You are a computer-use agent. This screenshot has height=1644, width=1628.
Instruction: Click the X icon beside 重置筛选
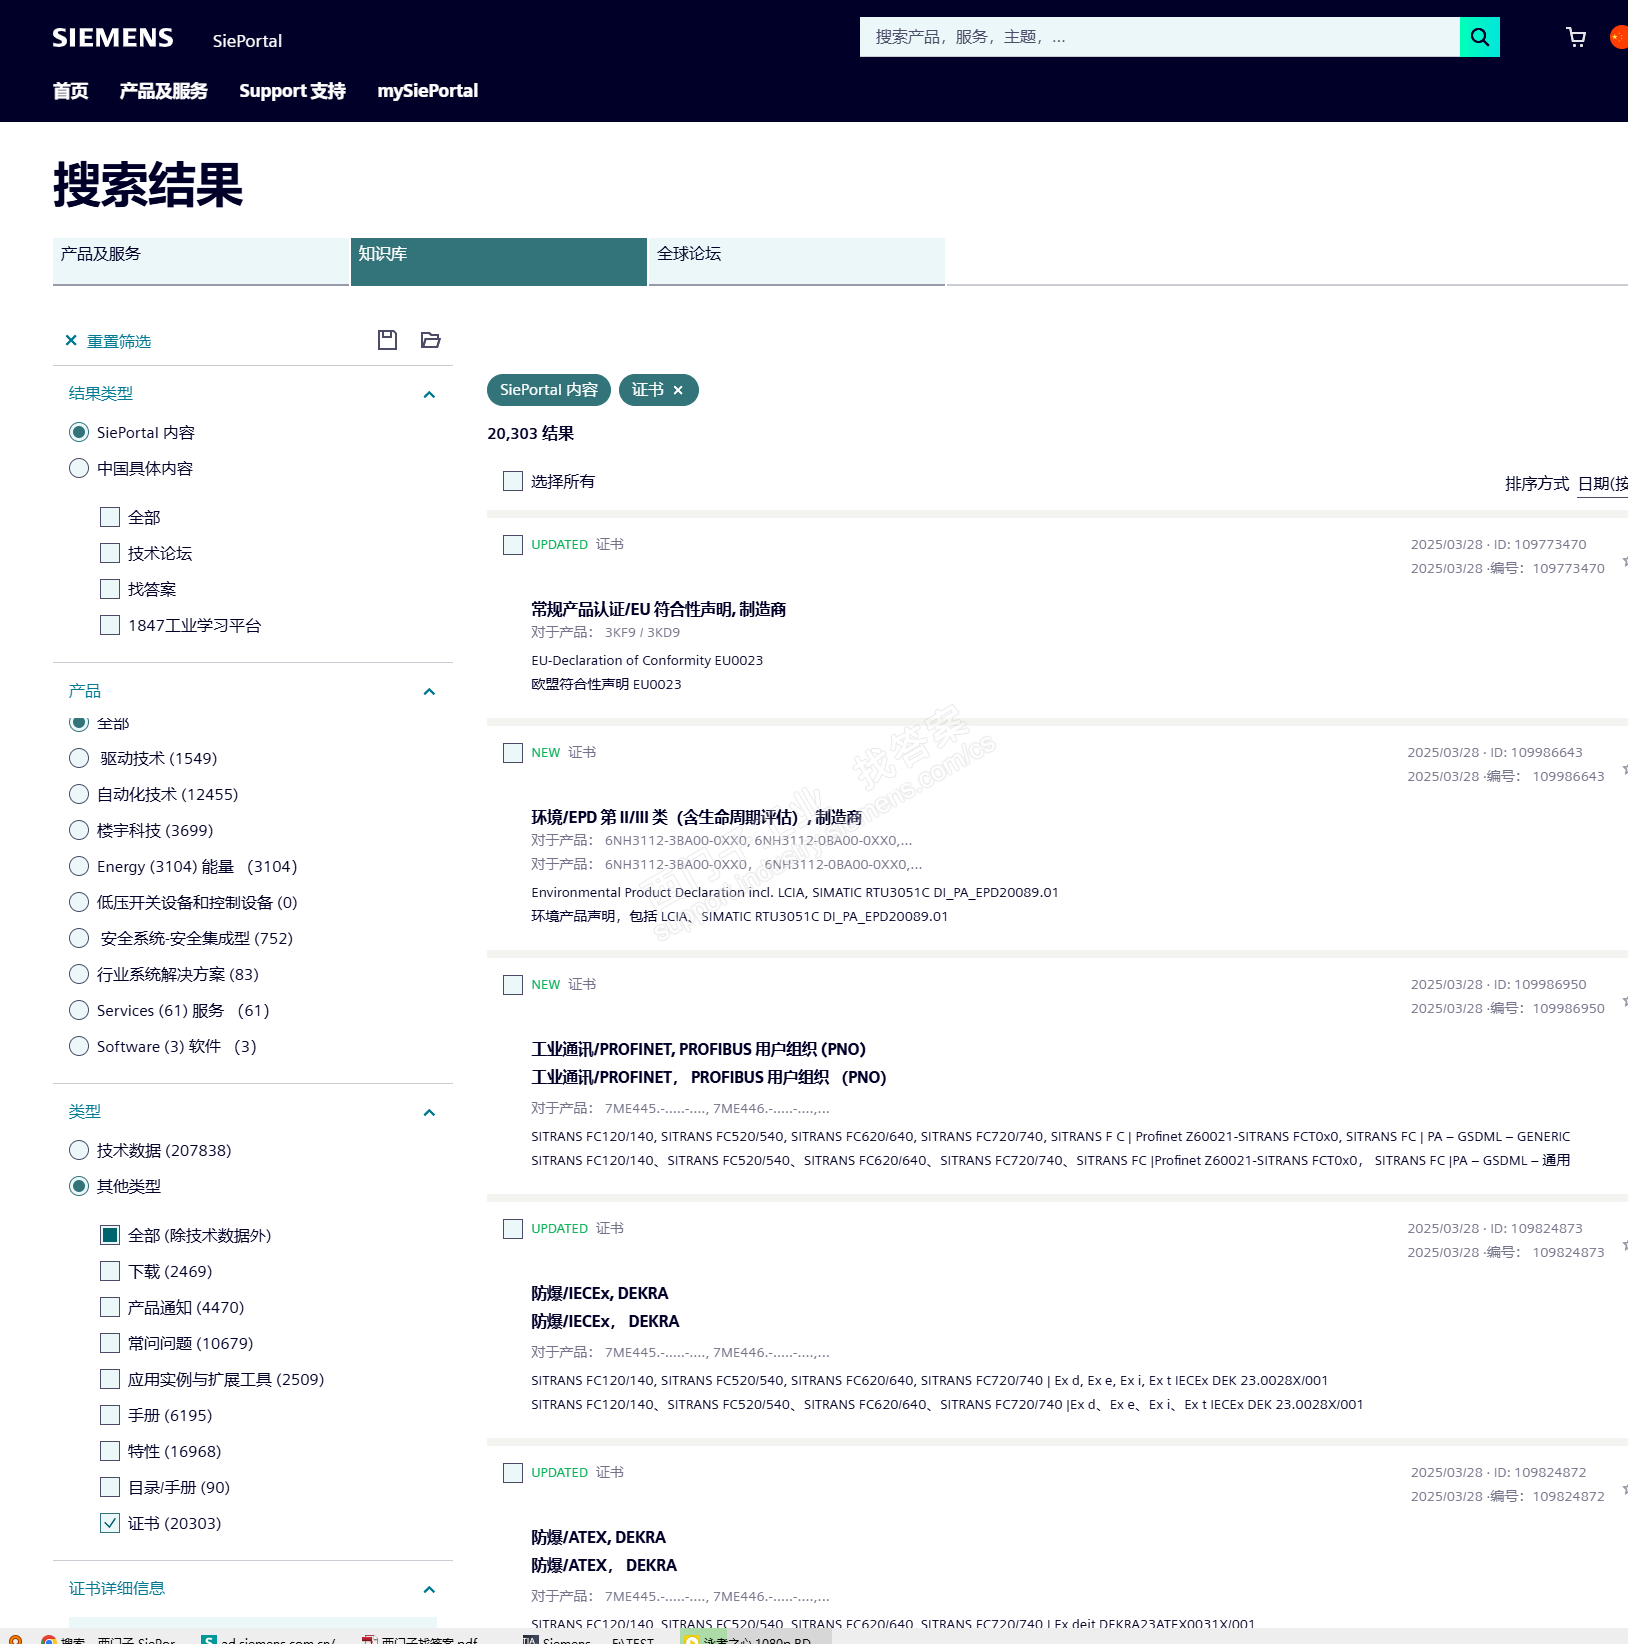(x=71, y=340)
